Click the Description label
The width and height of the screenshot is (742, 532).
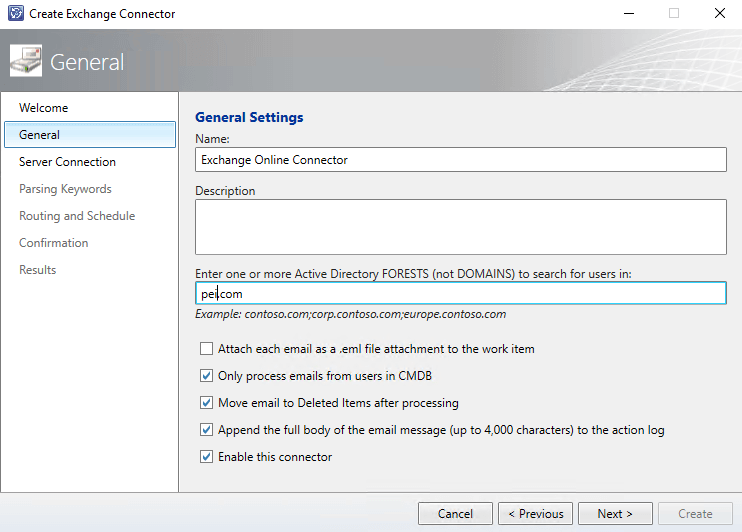click(x=225, y=191)
